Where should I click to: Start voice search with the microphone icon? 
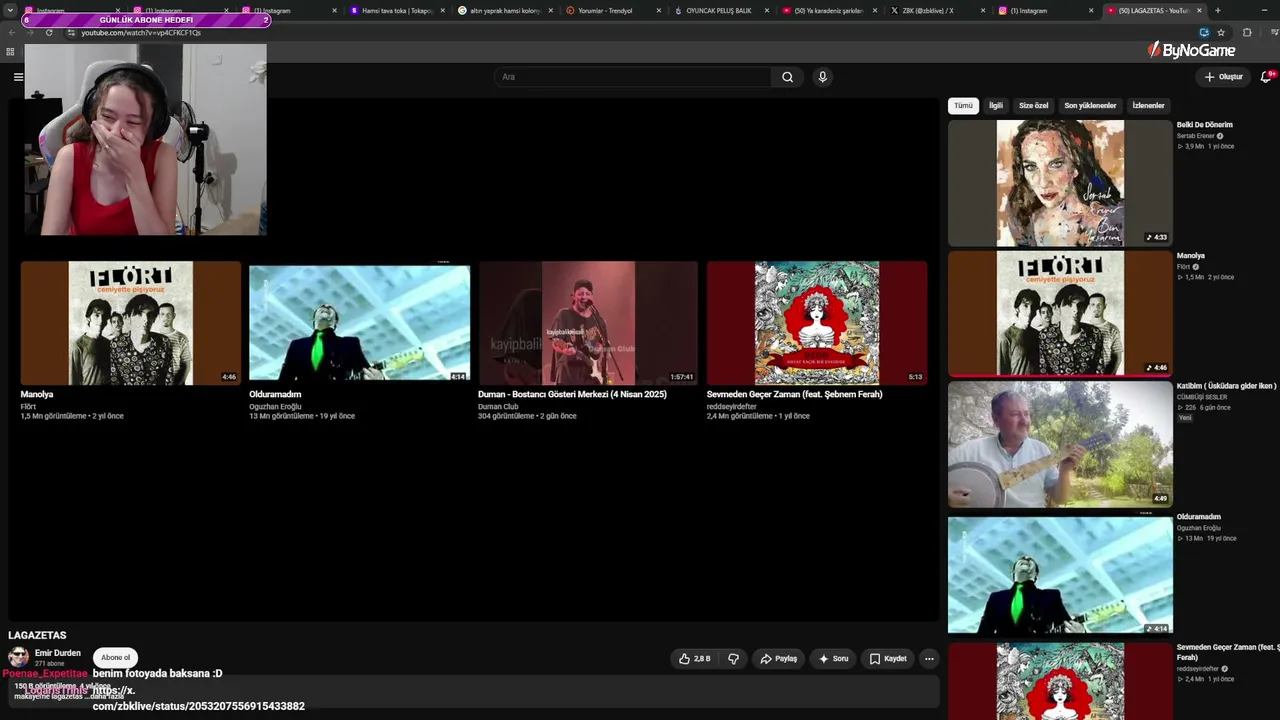[822, 77]
